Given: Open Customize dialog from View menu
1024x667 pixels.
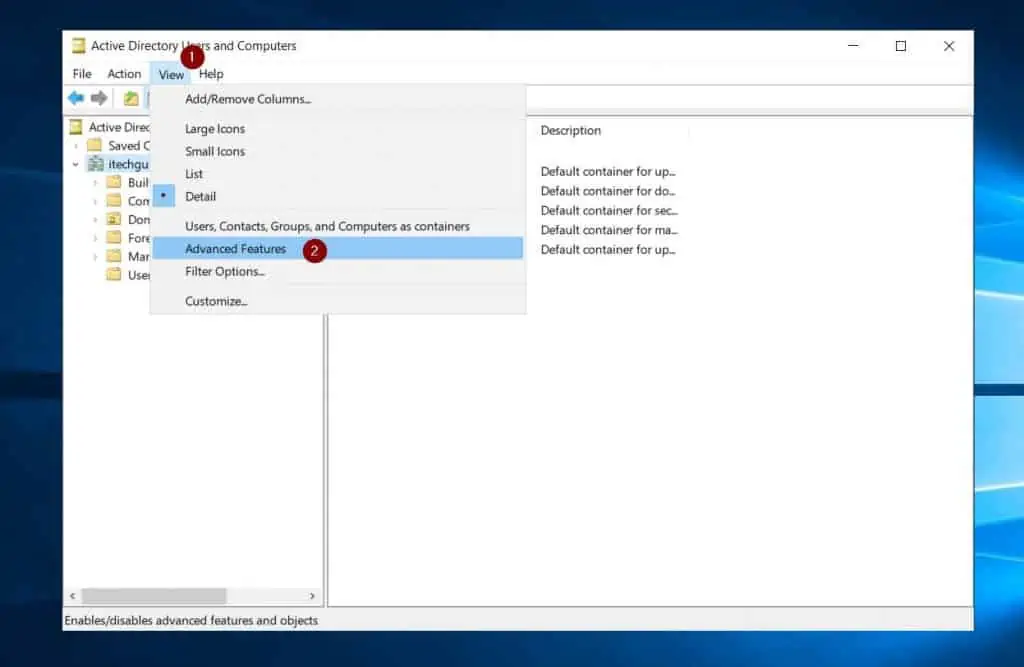Looking at the screenshot, I should [x=338, y=301].
